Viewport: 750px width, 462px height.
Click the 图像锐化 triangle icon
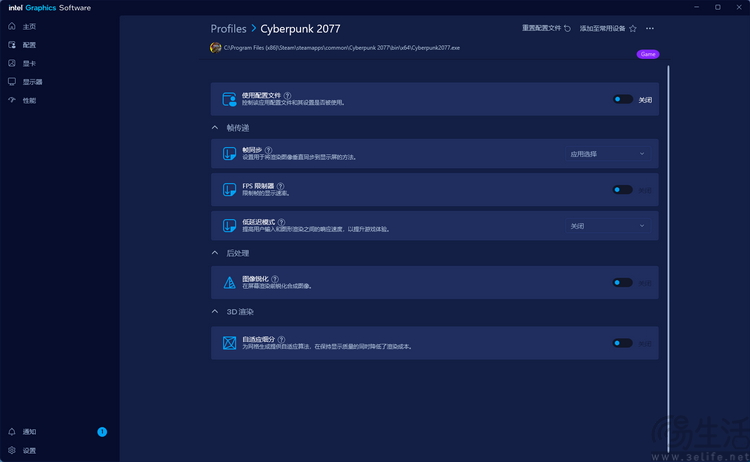(229, 283)
